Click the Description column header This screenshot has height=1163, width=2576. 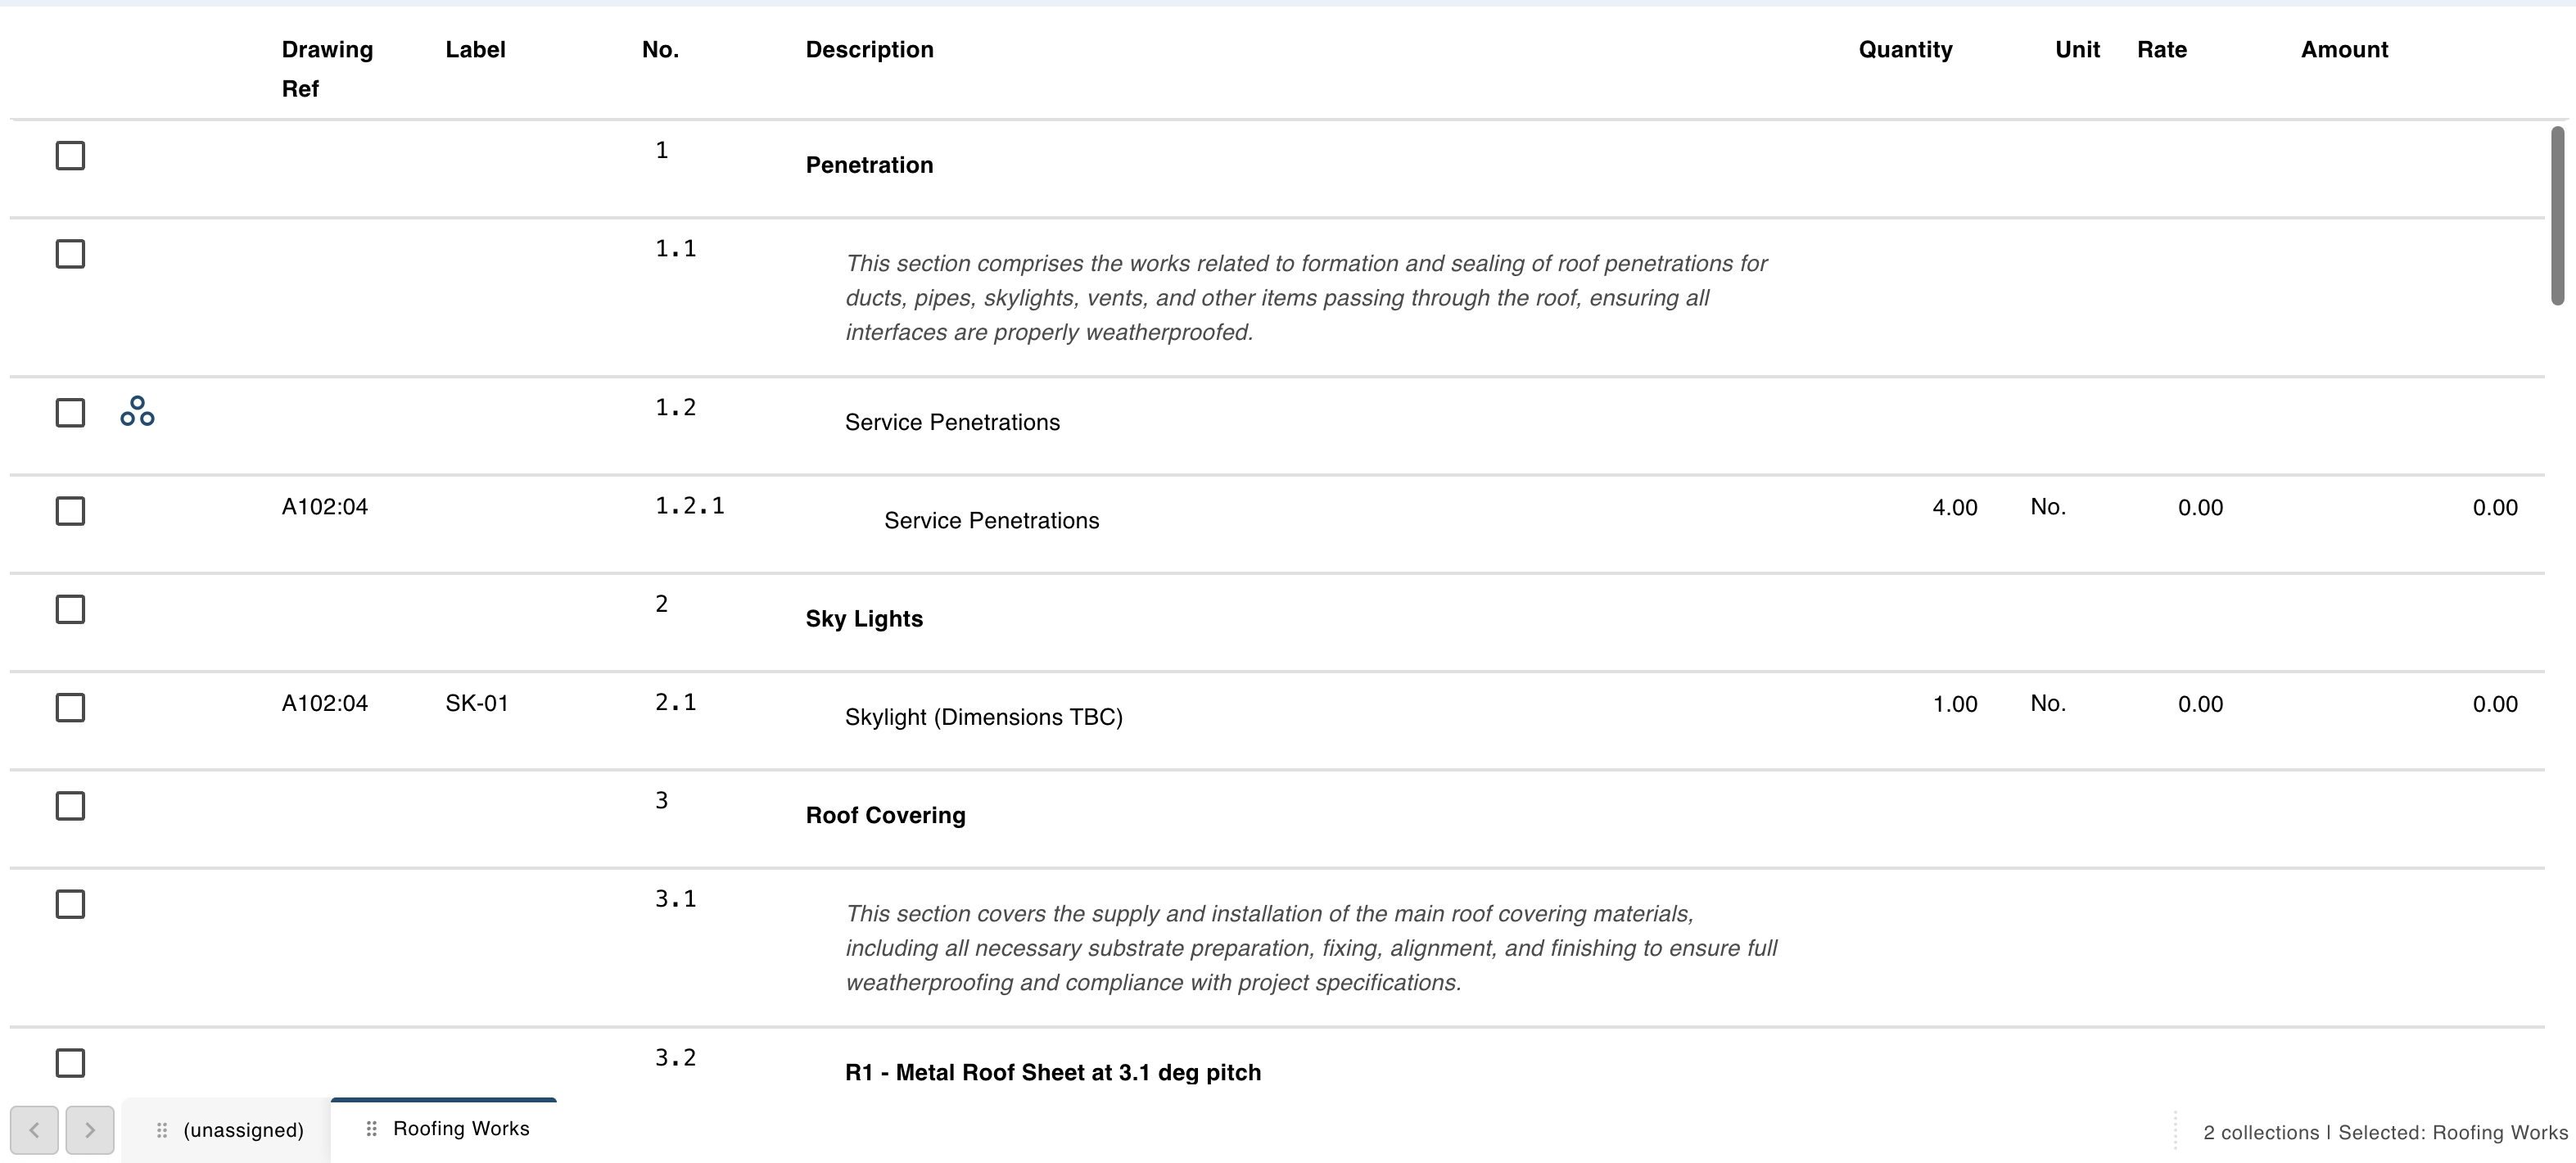point(869,50)
